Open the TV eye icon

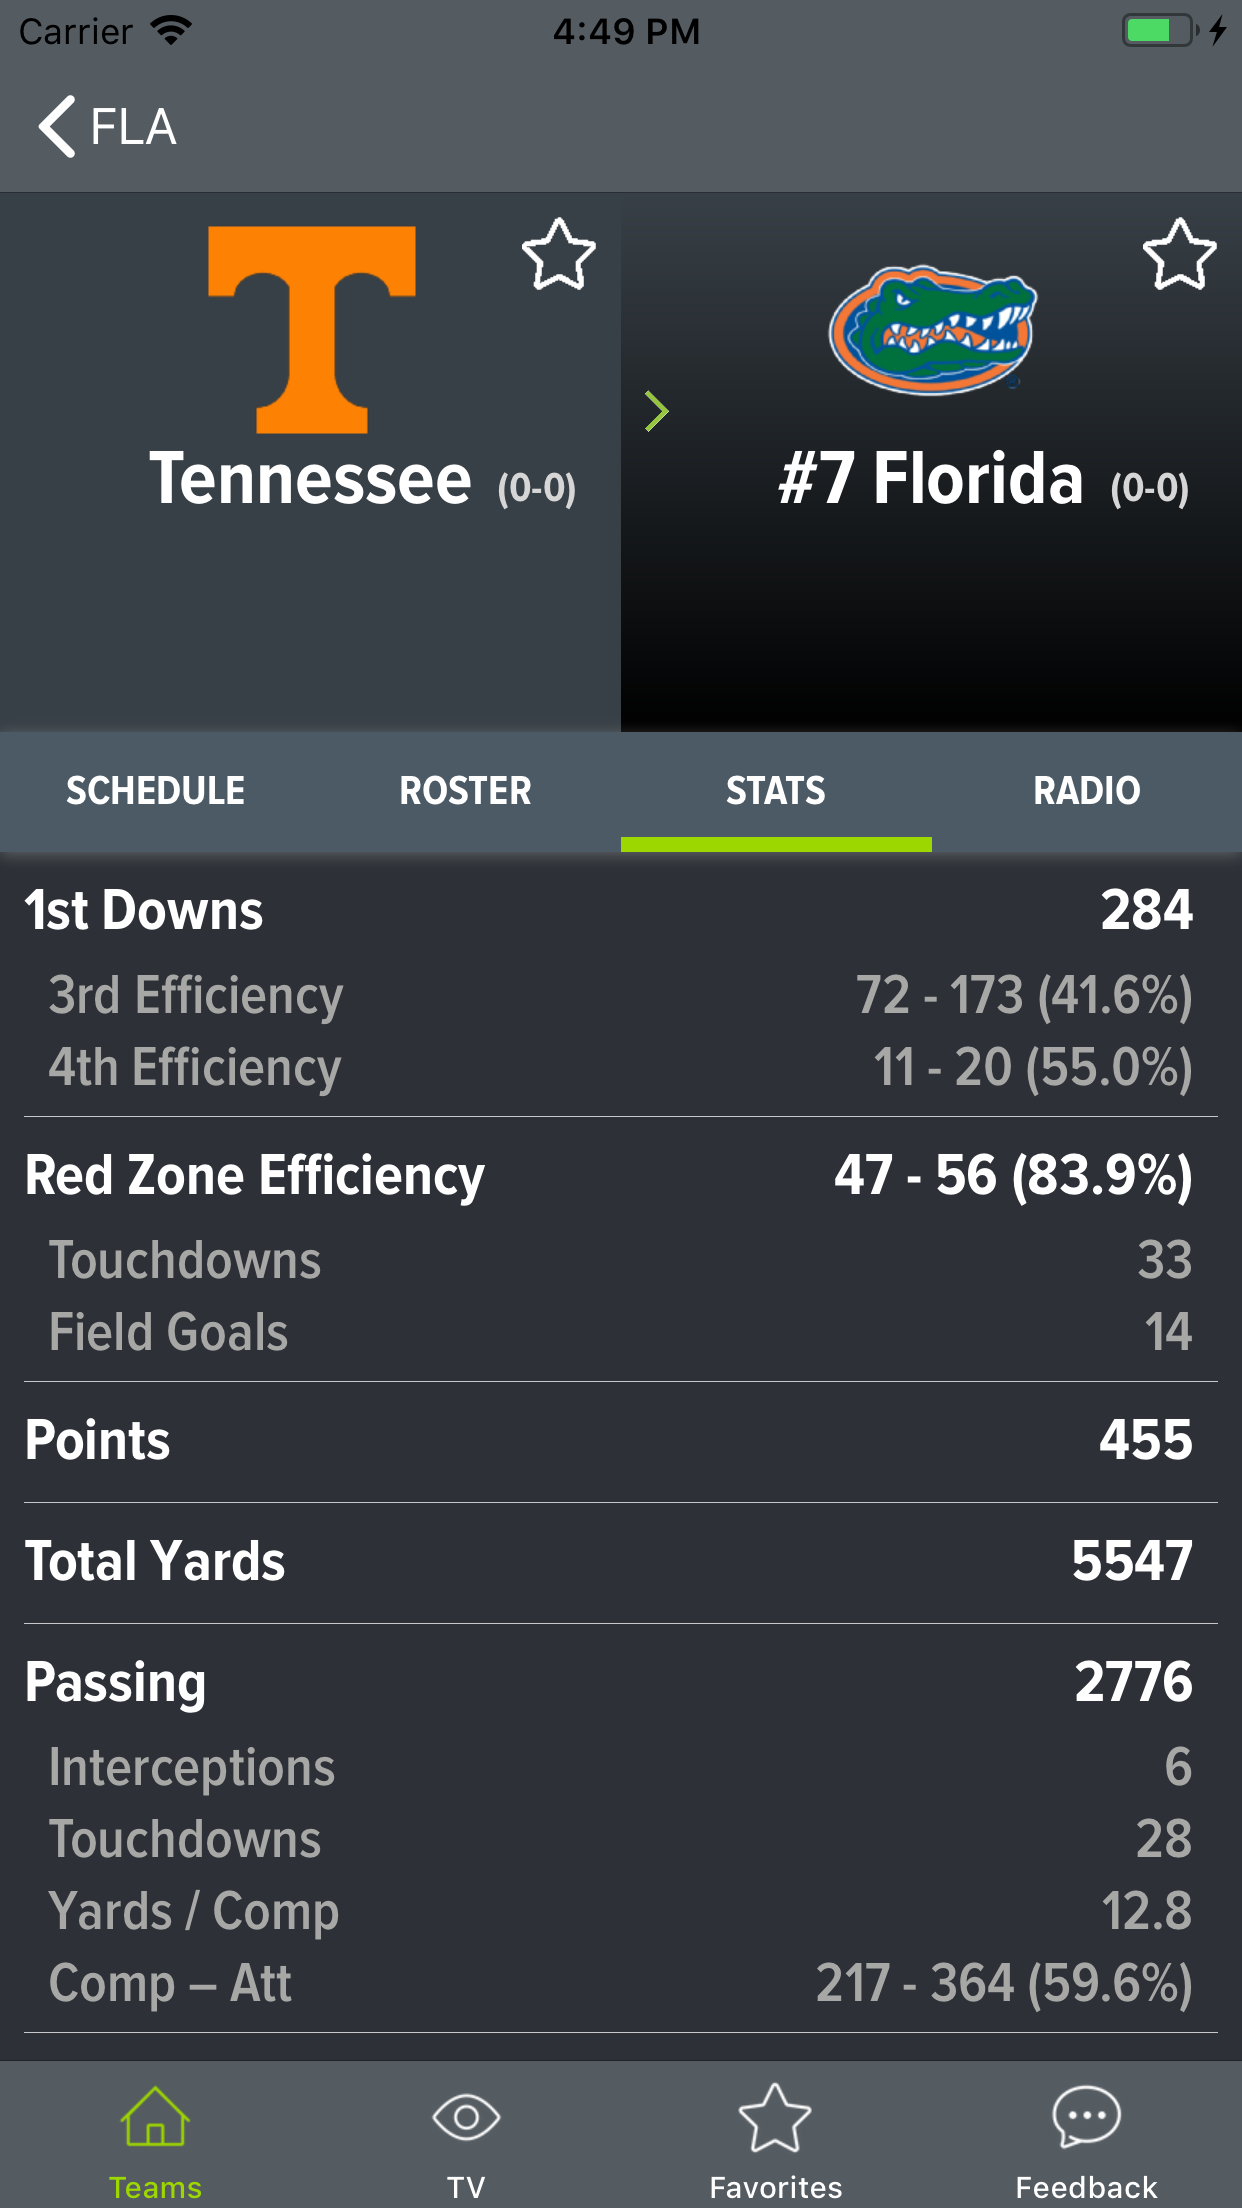click(466, 2119)
